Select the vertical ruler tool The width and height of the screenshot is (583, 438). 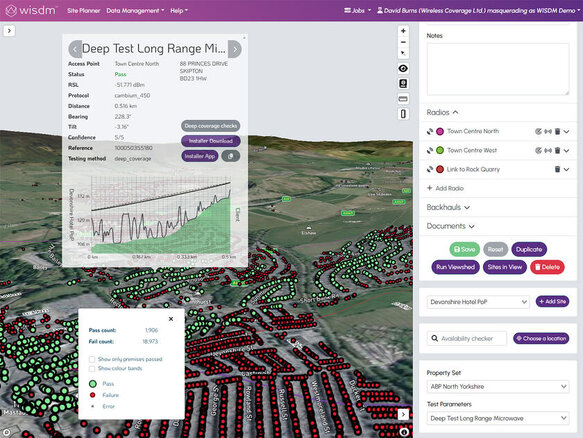tap(403, 114)
